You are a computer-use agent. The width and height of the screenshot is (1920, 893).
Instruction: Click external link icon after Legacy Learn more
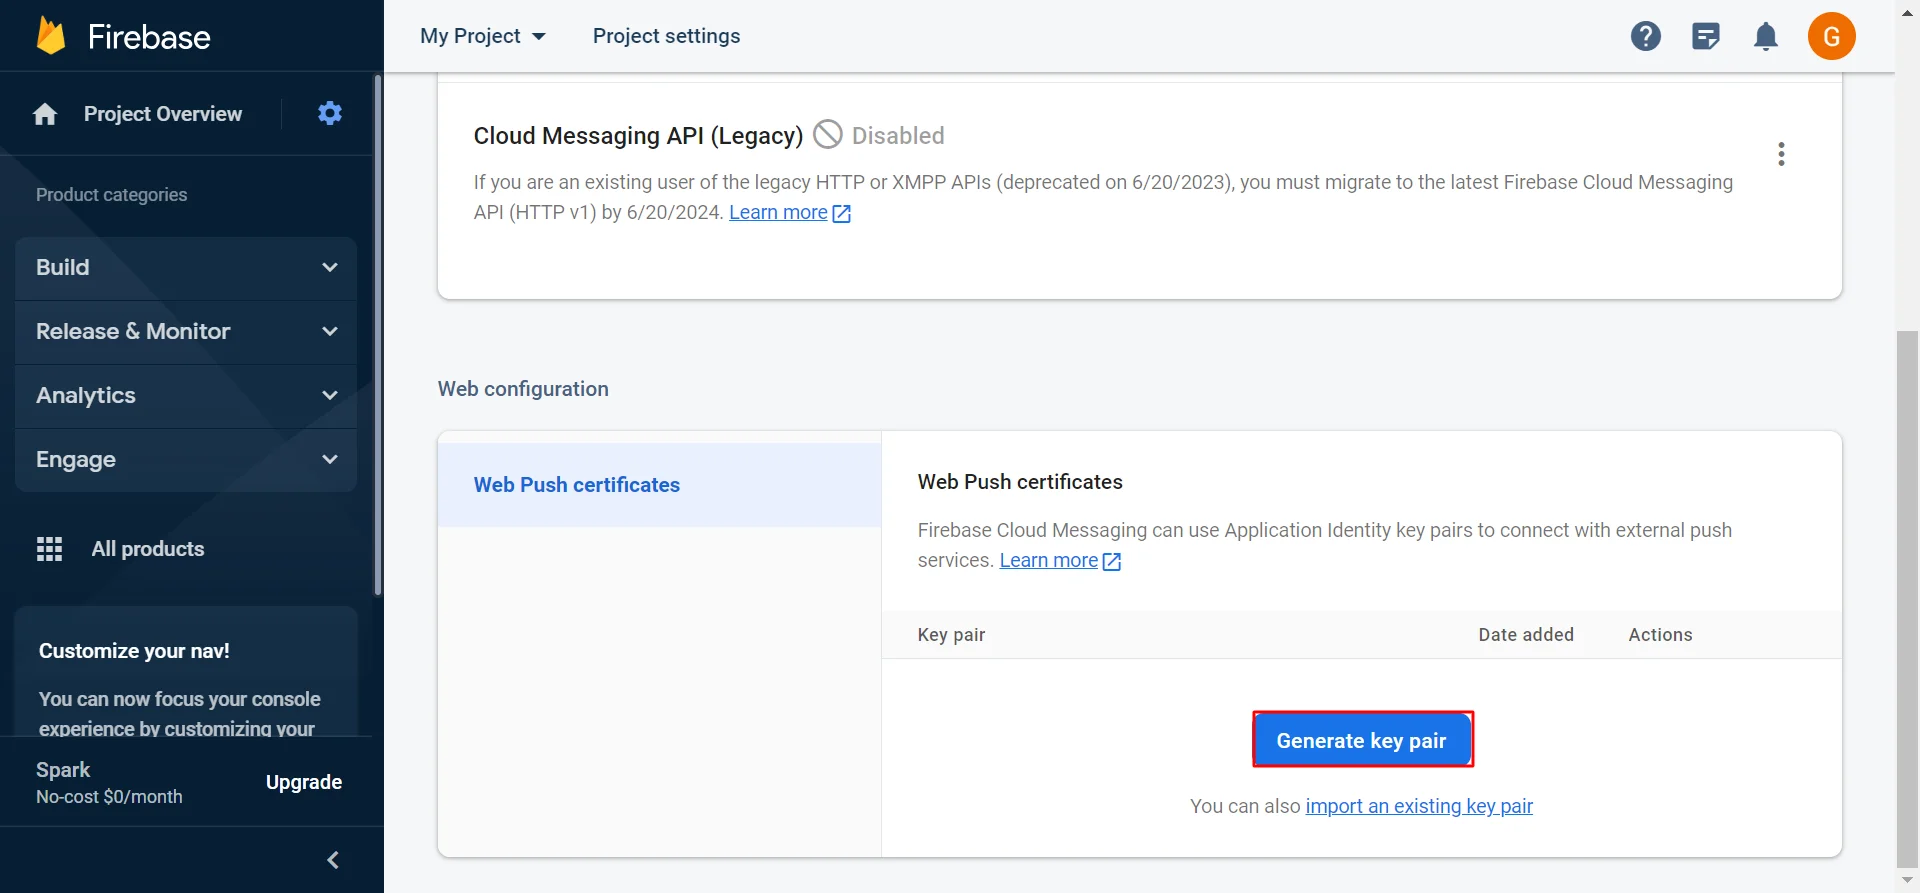click(842, 213)
